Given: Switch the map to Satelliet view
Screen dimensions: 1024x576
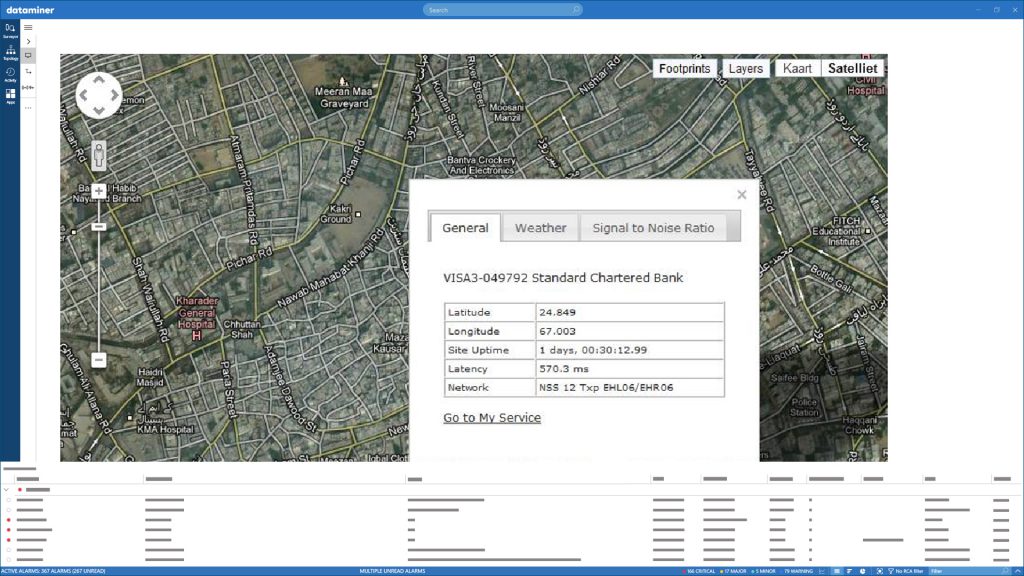Looking at the screenshot, I should (x=853, y=69).
